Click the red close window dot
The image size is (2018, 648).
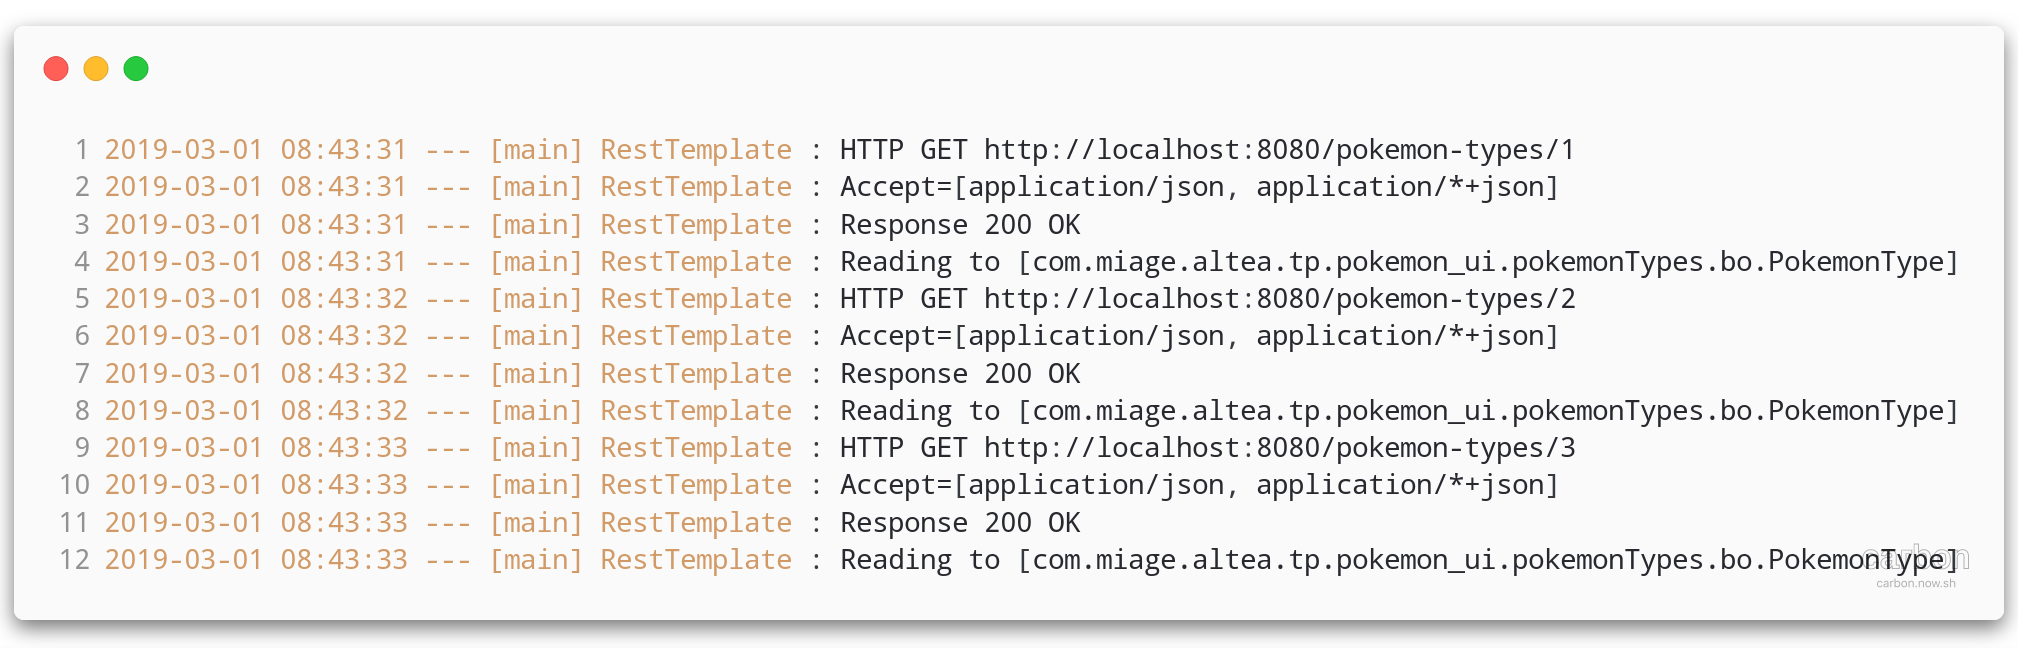(56, 68)
